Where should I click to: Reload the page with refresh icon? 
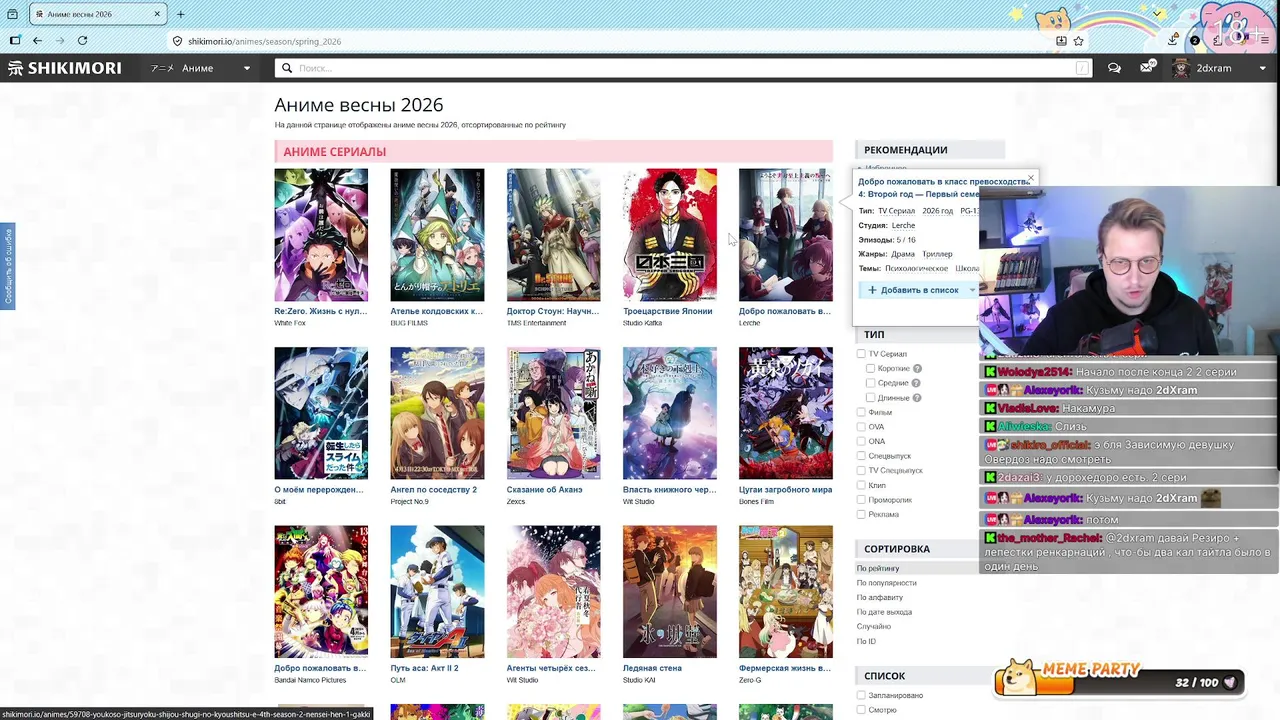tap(82, 41)
